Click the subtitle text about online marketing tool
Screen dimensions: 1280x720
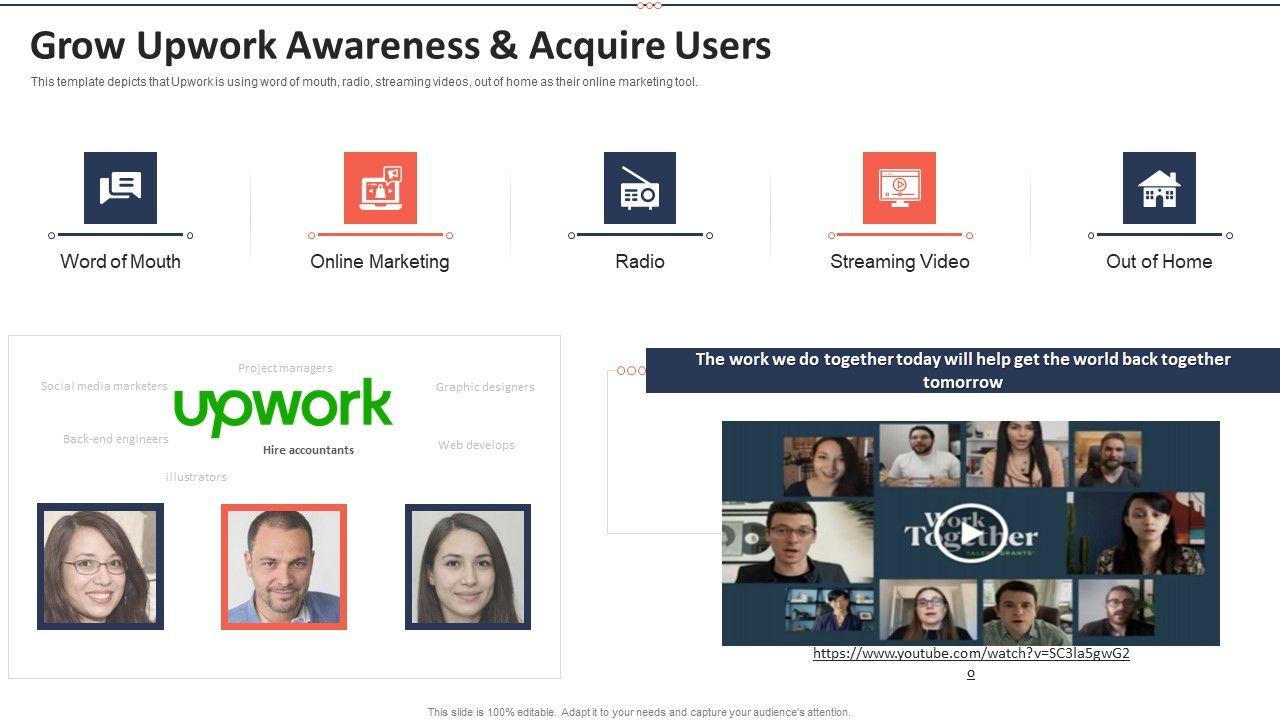point(364,82)
